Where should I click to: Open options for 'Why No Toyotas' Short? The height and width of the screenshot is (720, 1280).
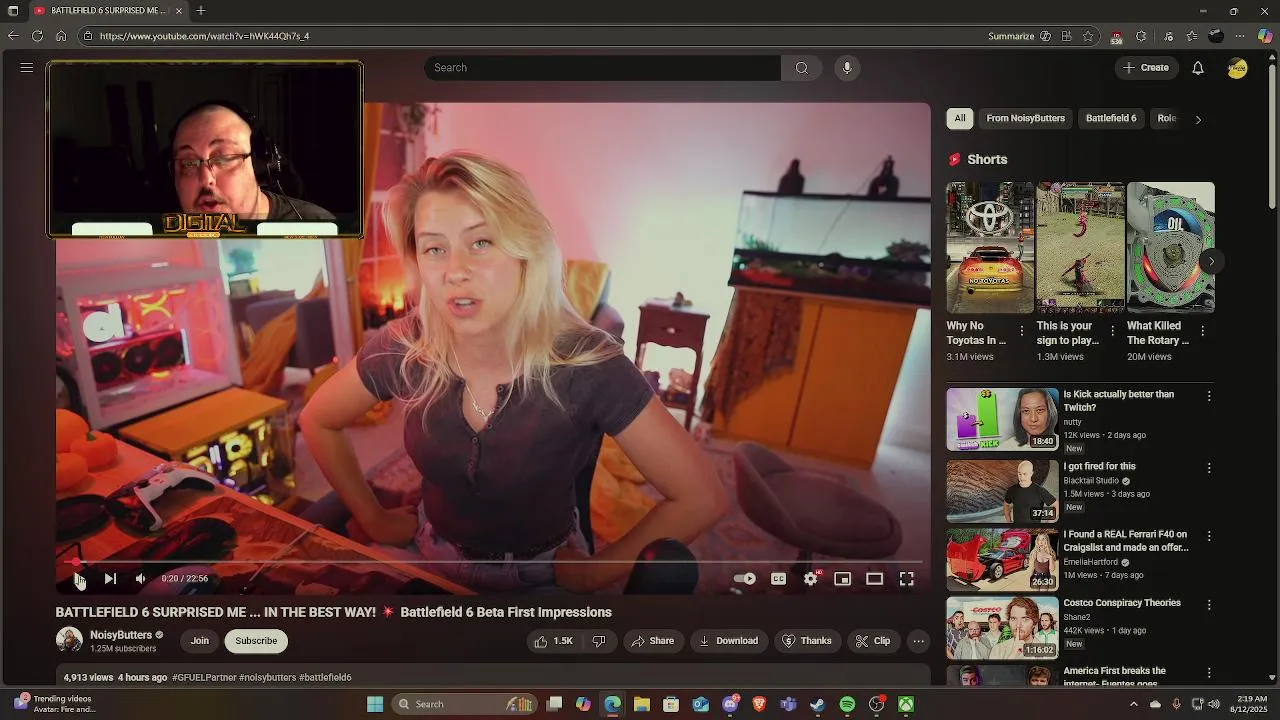[1022, 331]
